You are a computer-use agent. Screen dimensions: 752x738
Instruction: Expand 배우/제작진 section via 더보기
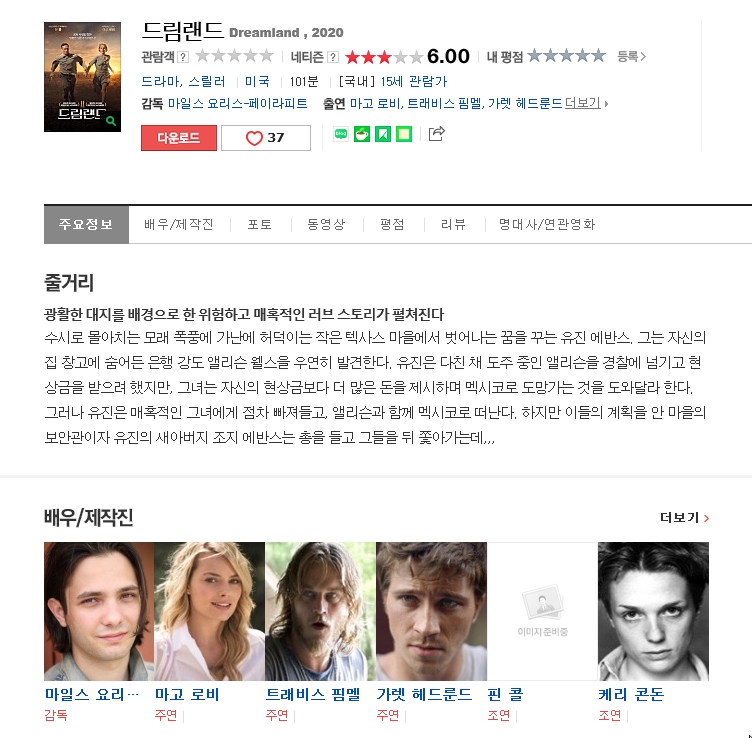[x=684, y=518]
